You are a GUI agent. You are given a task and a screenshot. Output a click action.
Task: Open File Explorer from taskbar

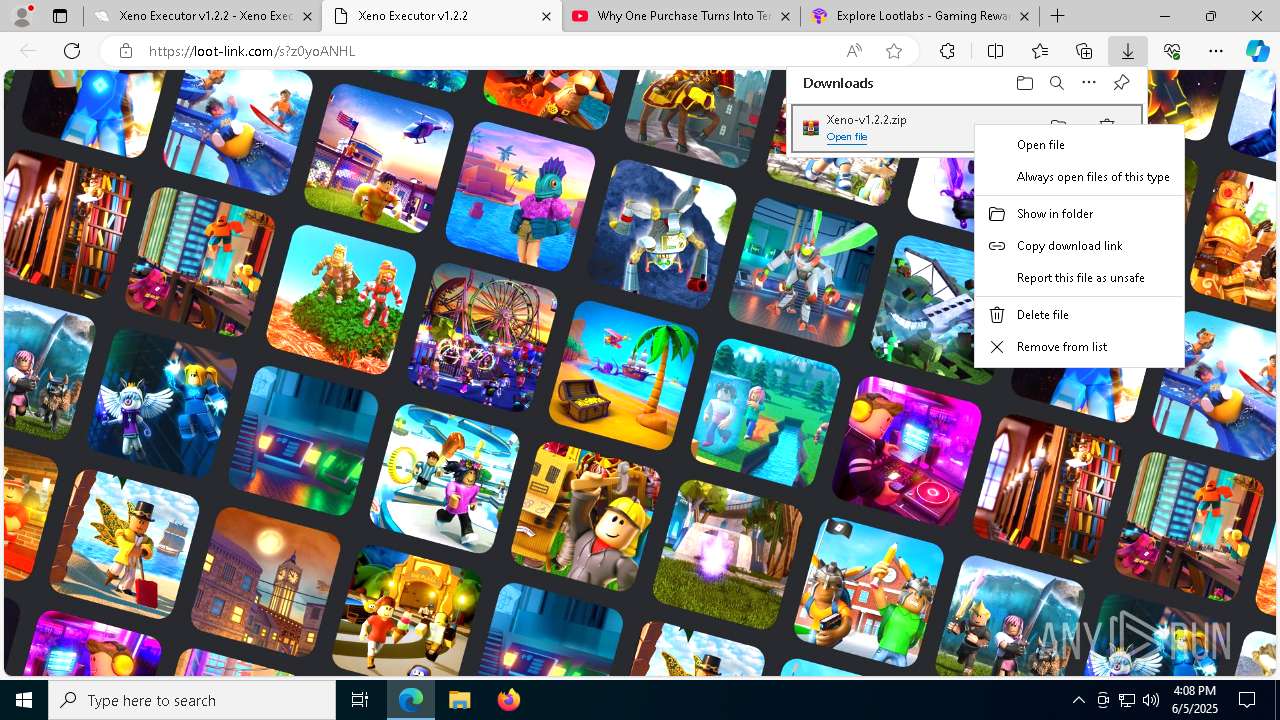[459, 700]
